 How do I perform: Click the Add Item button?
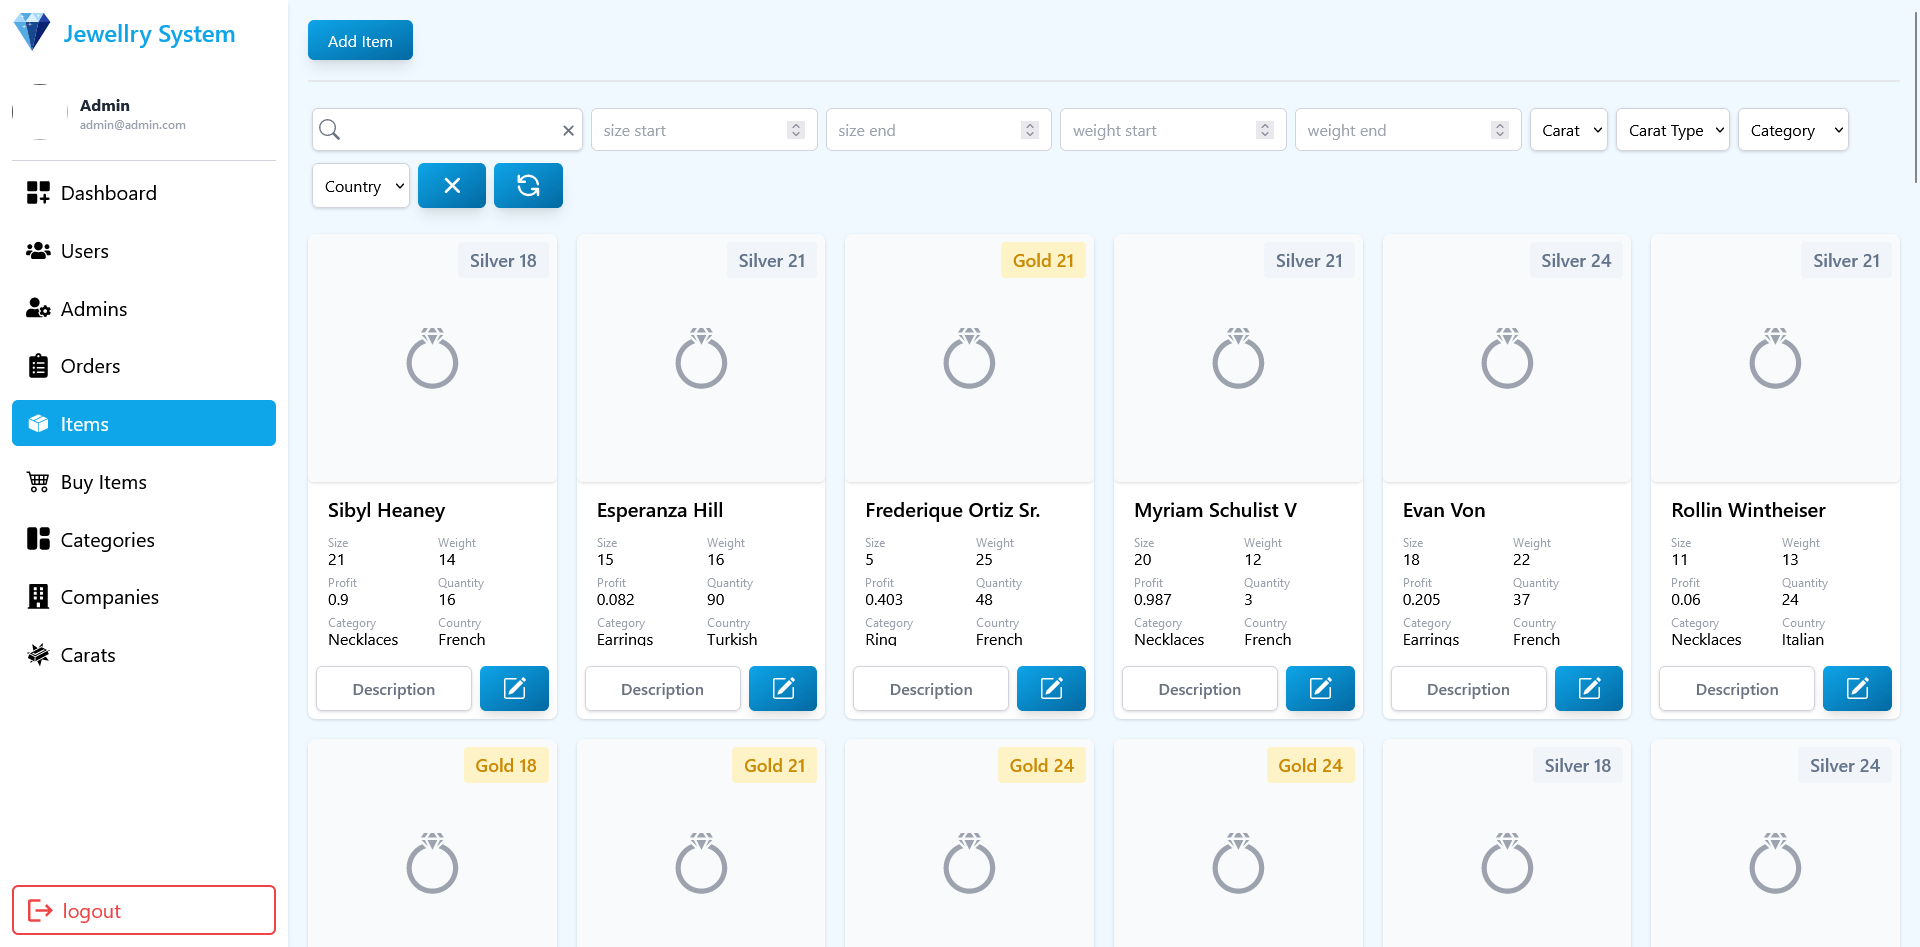pyautogui.click(x=360, y=41)
